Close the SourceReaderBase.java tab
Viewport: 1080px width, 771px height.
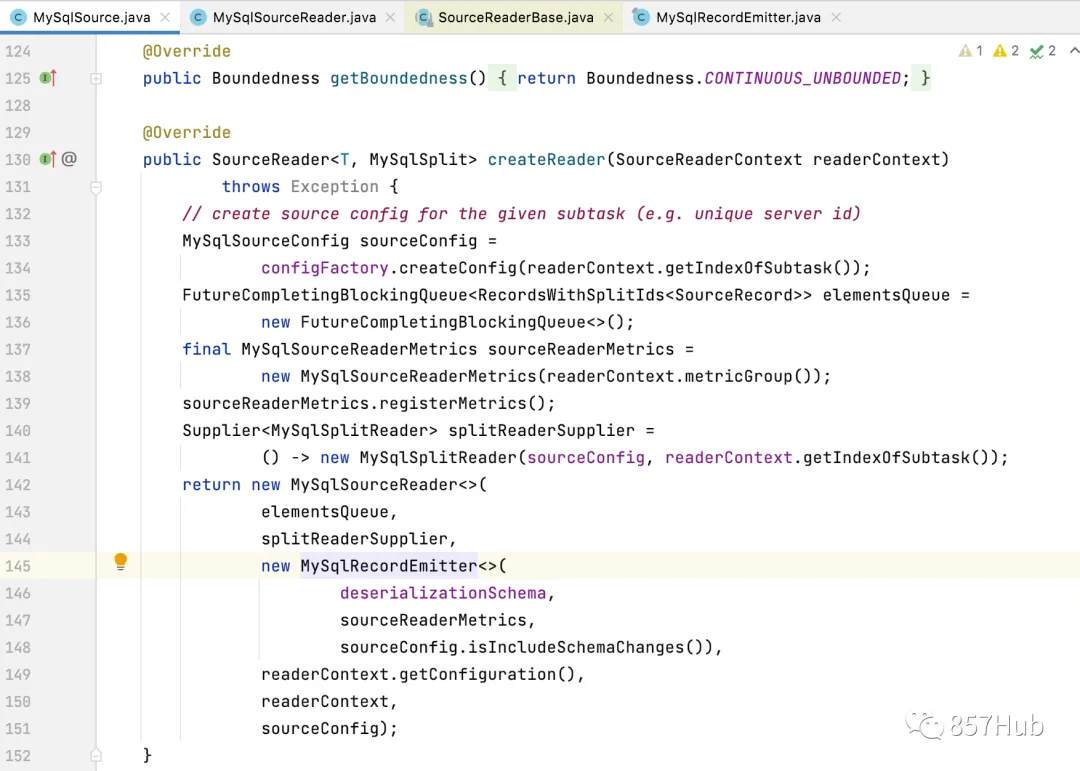(x=608, y=17)
